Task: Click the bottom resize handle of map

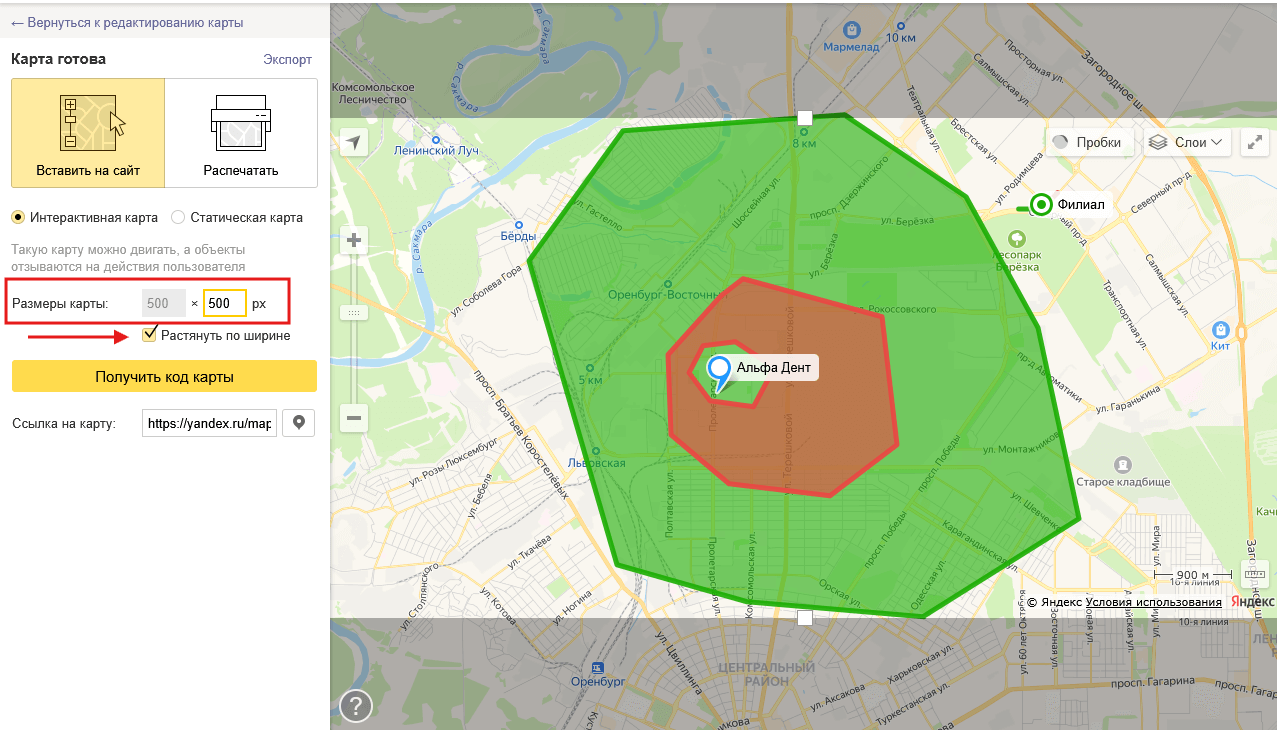Action: 805,617
